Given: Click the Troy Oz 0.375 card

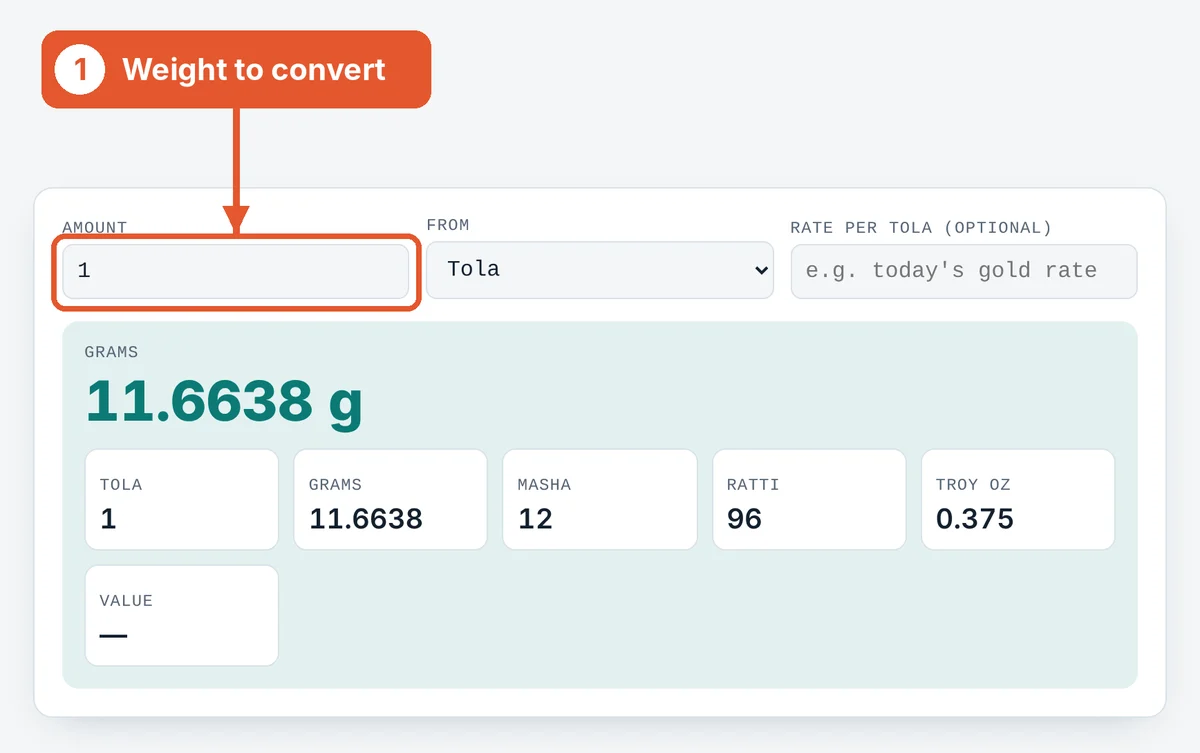Looking at the screenshot, I should (1018, 500).
